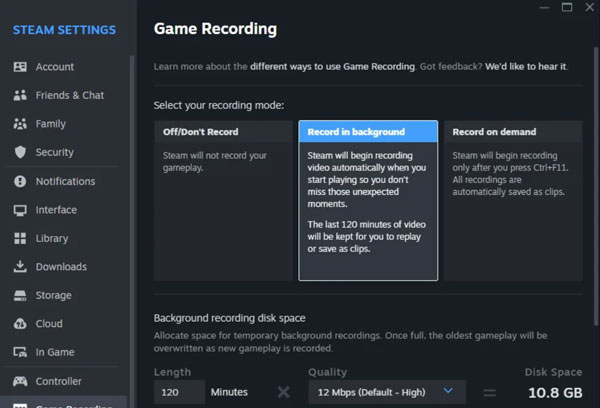Click the In Game overlay icon
Image resolution: width=600 pixels, height=408 pixels.
coord(20,352)
